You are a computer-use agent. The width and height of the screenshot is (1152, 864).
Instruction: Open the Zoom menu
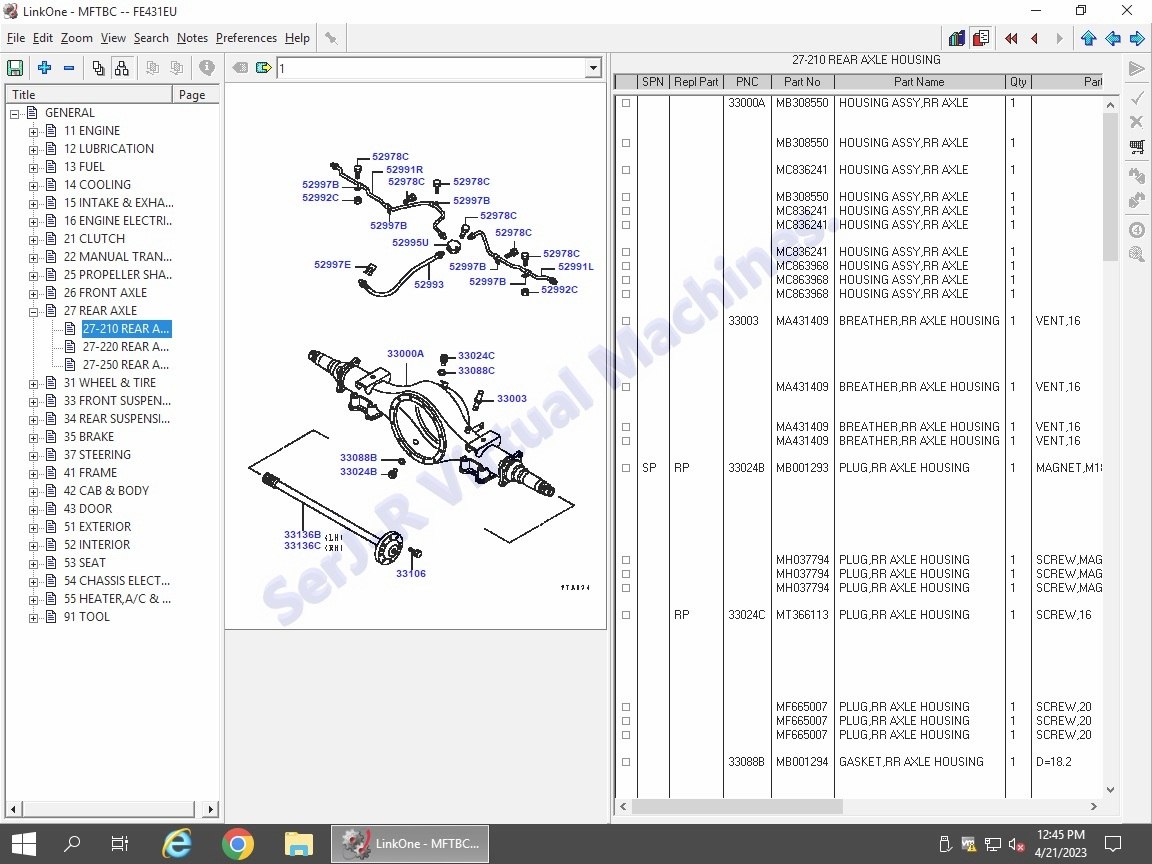(x=76, y=38)
